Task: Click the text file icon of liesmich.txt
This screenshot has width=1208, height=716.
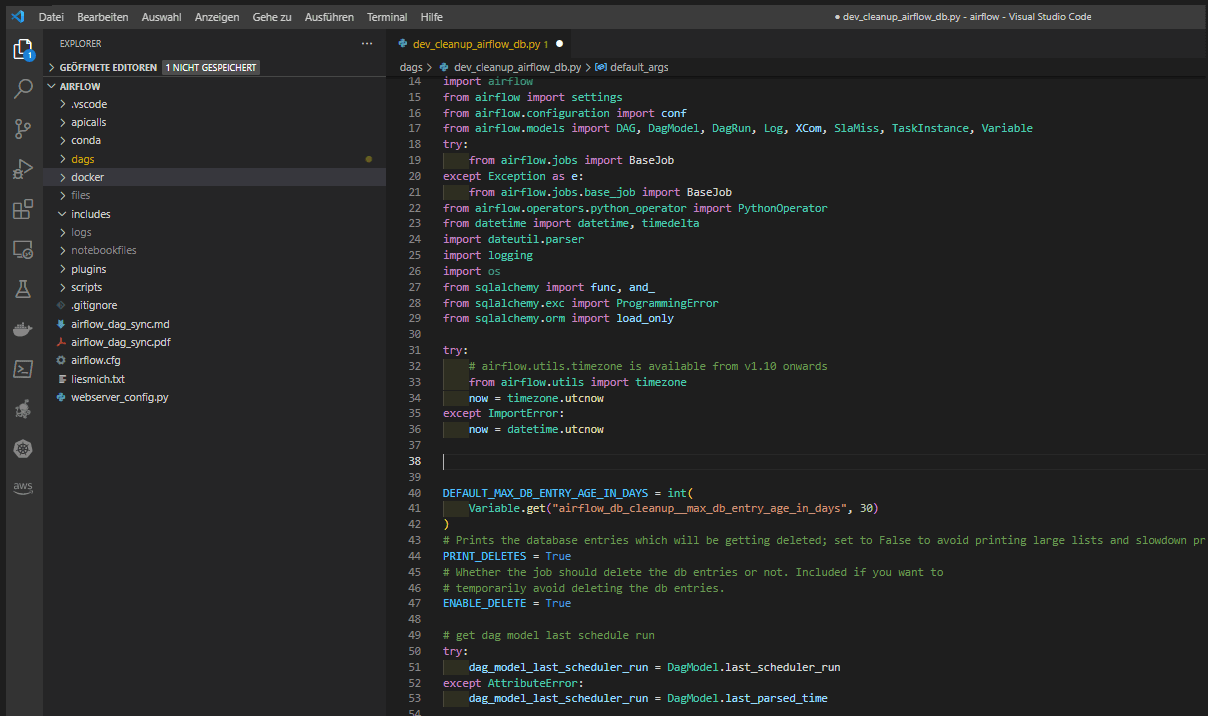Action: pos(61,379)
